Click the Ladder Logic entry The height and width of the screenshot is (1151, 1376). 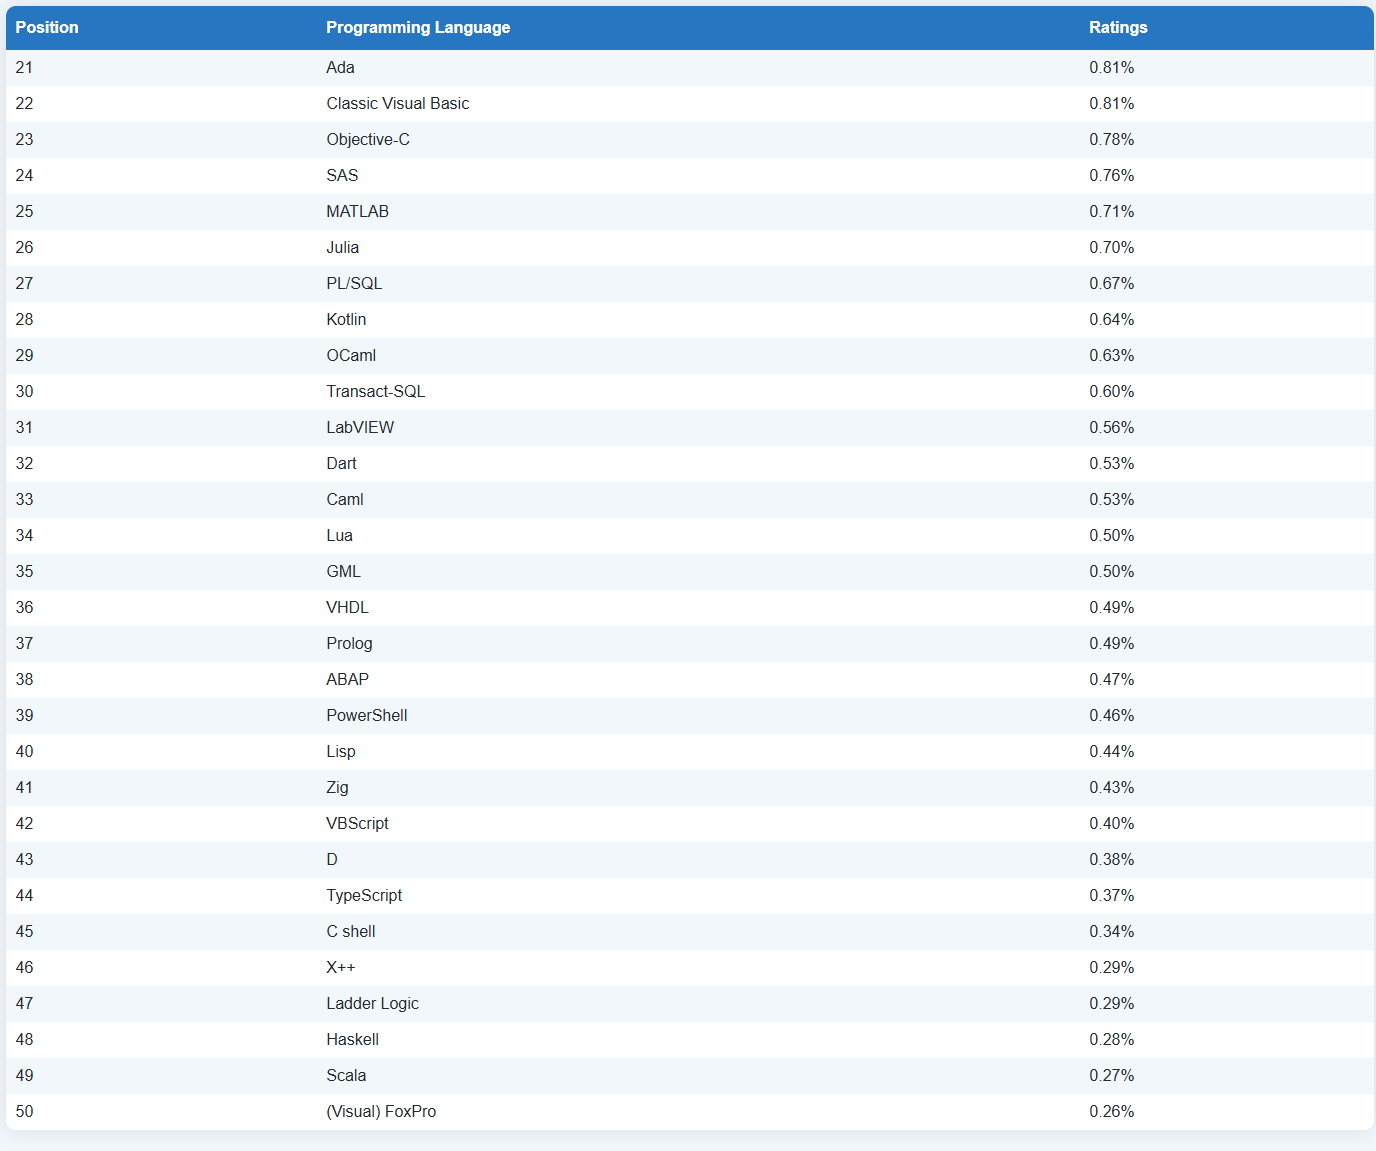(x=372, y=1003)
